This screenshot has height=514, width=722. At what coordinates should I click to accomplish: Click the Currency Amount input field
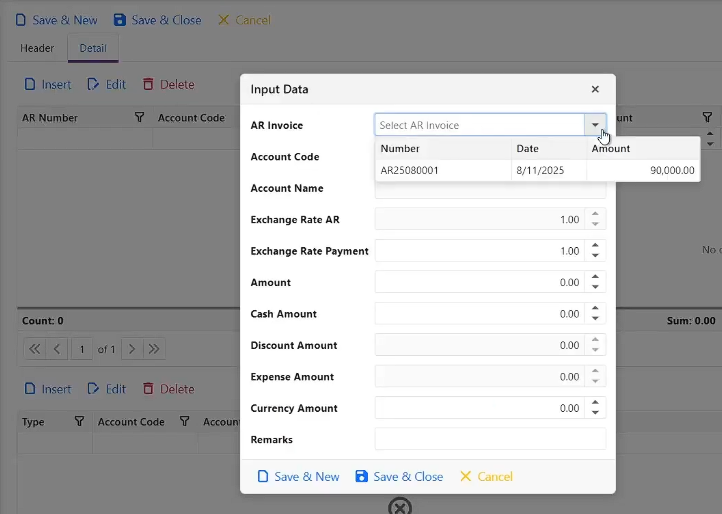tap(480, 408)
